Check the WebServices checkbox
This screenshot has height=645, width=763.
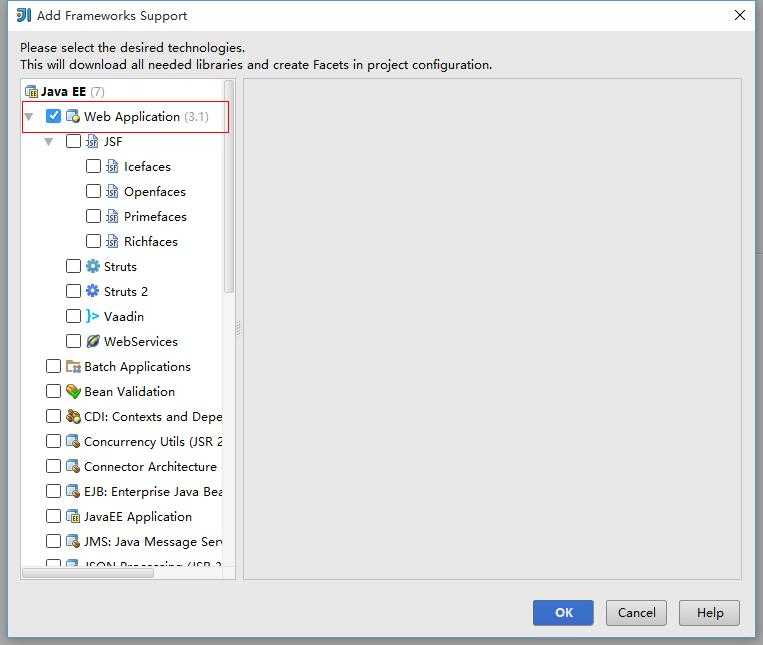coord(73,341)
